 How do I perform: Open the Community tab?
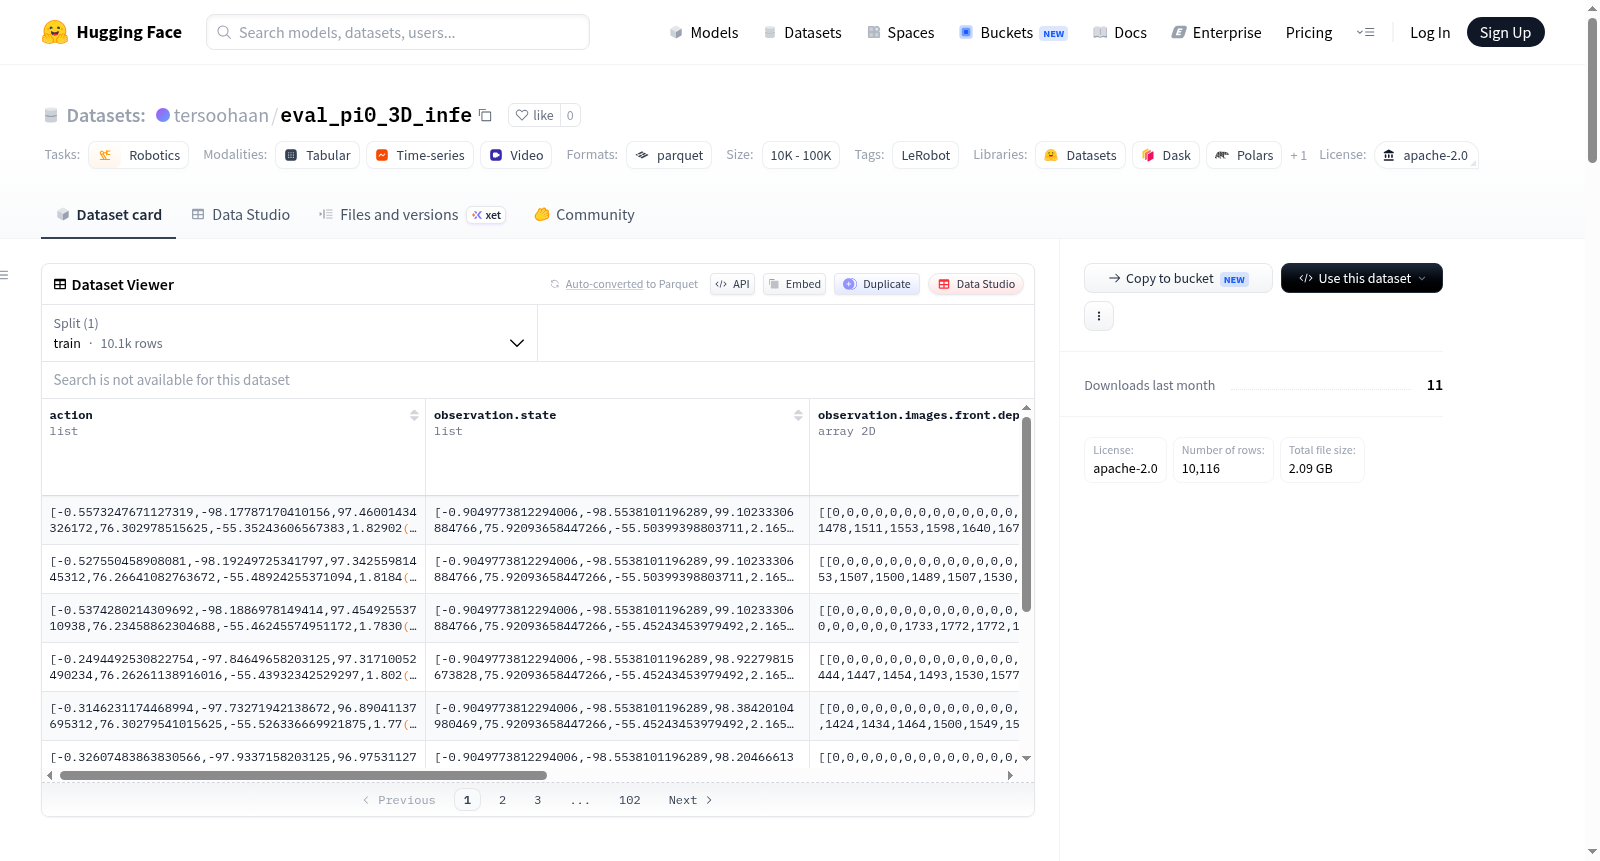pos(584,214)
